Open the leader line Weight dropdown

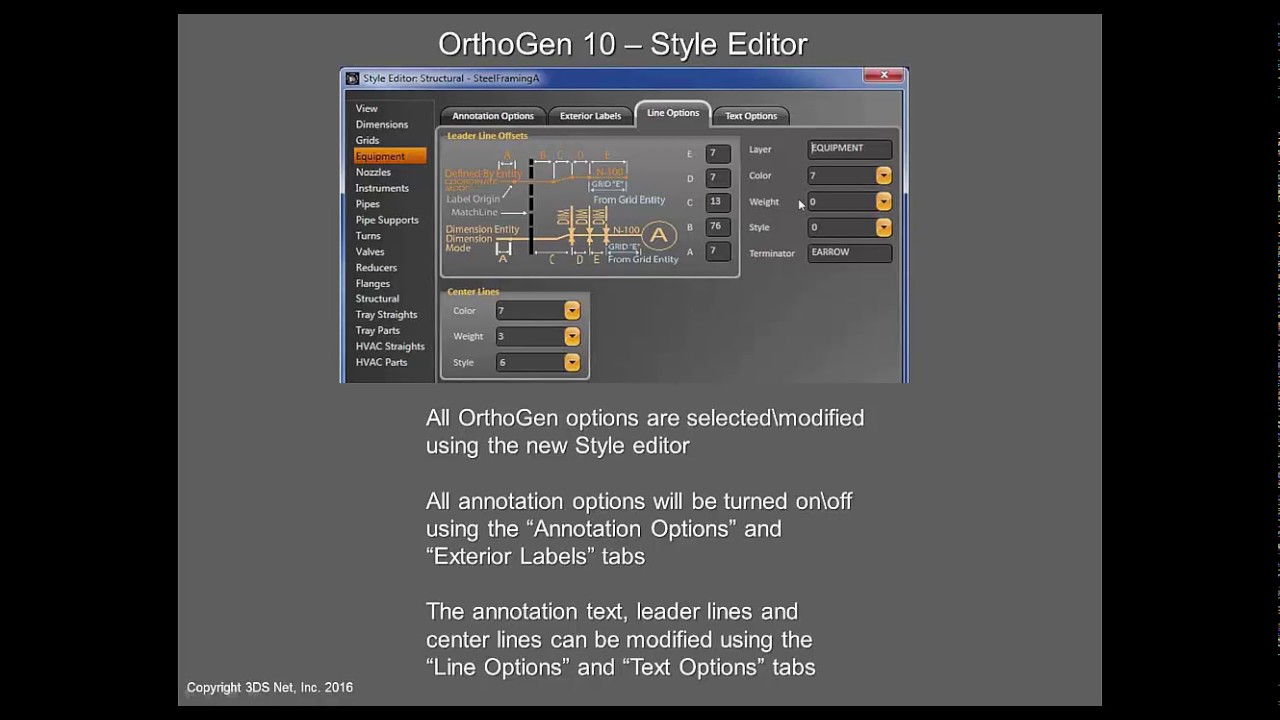coord(884,202)
